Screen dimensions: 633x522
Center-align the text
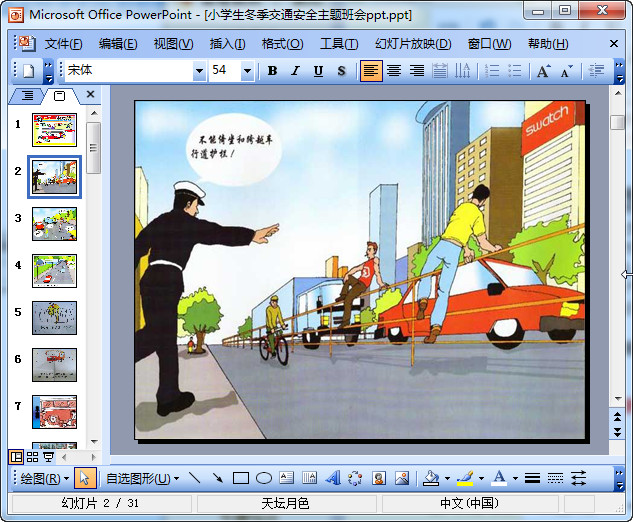click(x=394, y=71)
